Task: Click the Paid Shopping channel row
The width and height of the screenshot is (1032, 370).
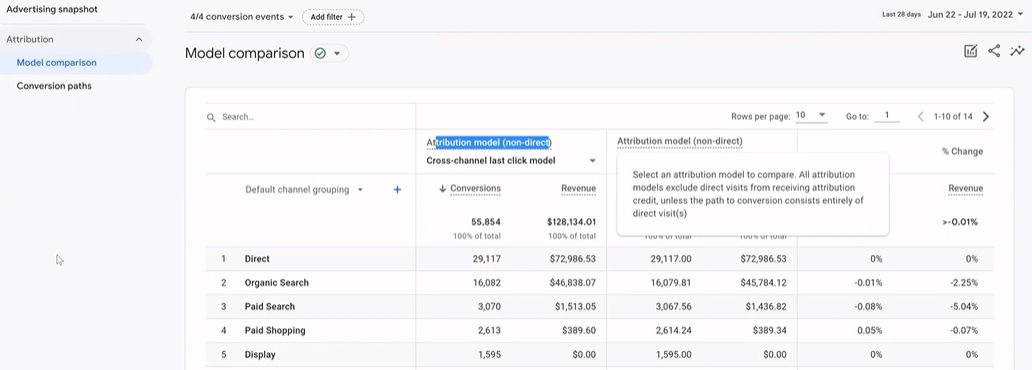Action: pyautogui.click(x=599, y=330)
